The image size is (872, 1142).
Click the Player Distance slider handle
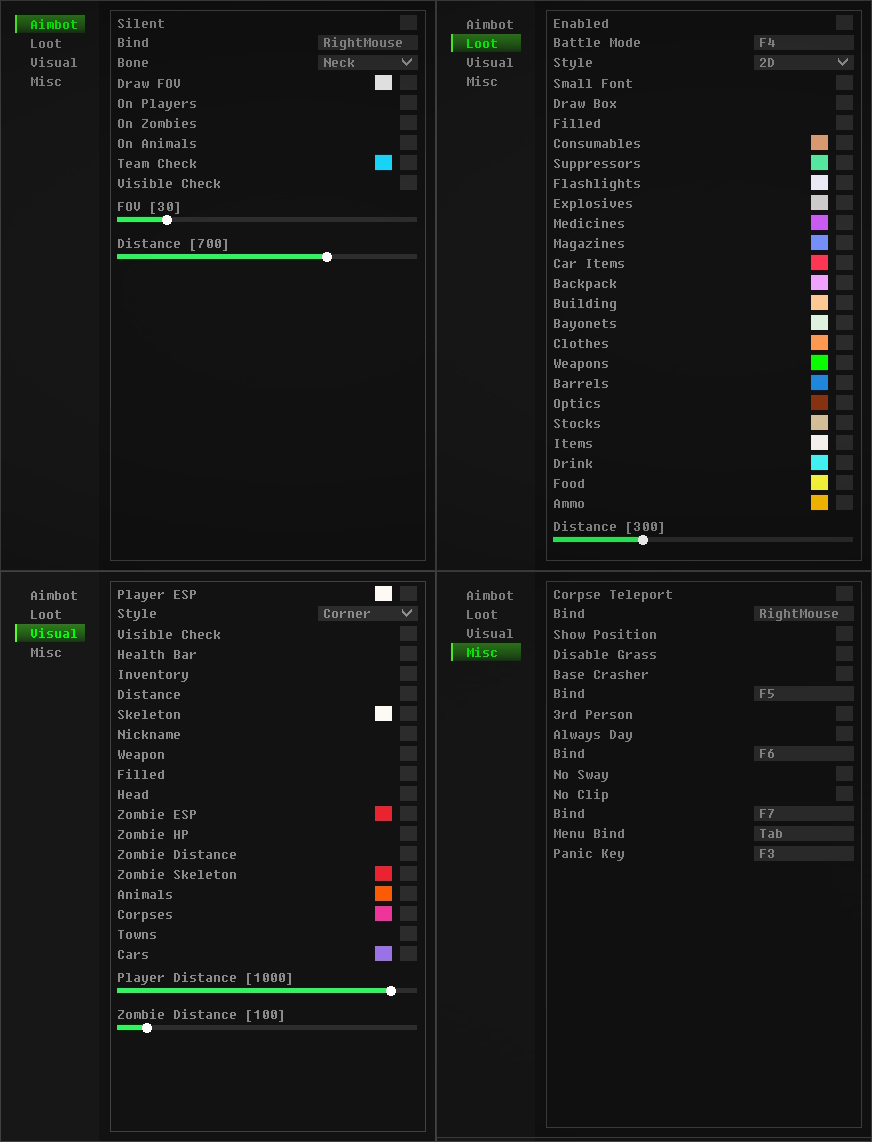(x=391, y=991)
